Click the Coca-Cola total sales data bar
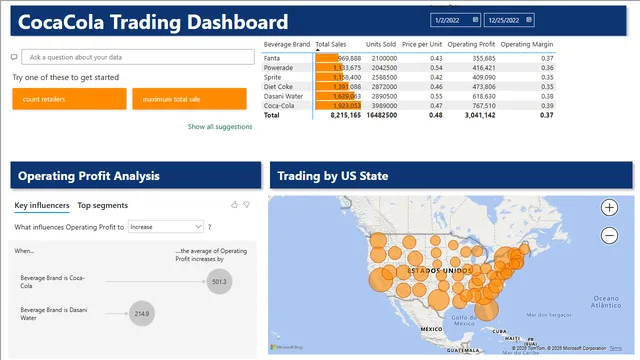The height and width of the screenshot is (360, 640). tap(338, 106)
